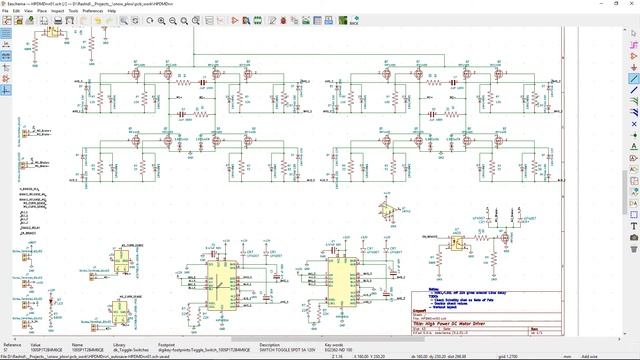Generate Bill of Materials icon

click(329, 20)
